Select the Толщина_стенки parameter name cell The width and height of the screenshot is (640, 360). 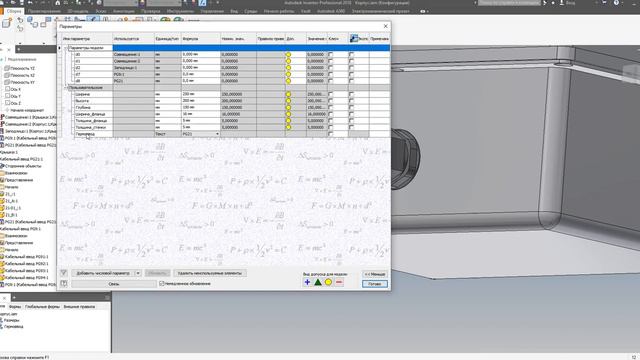click(93, 127)
